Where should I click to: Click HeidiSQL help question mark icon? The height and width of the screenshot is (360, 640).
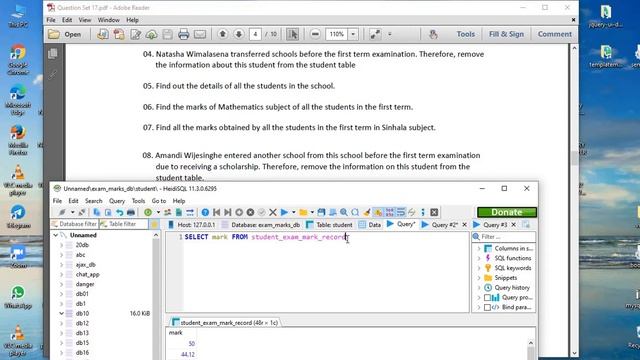click(205, 212)
